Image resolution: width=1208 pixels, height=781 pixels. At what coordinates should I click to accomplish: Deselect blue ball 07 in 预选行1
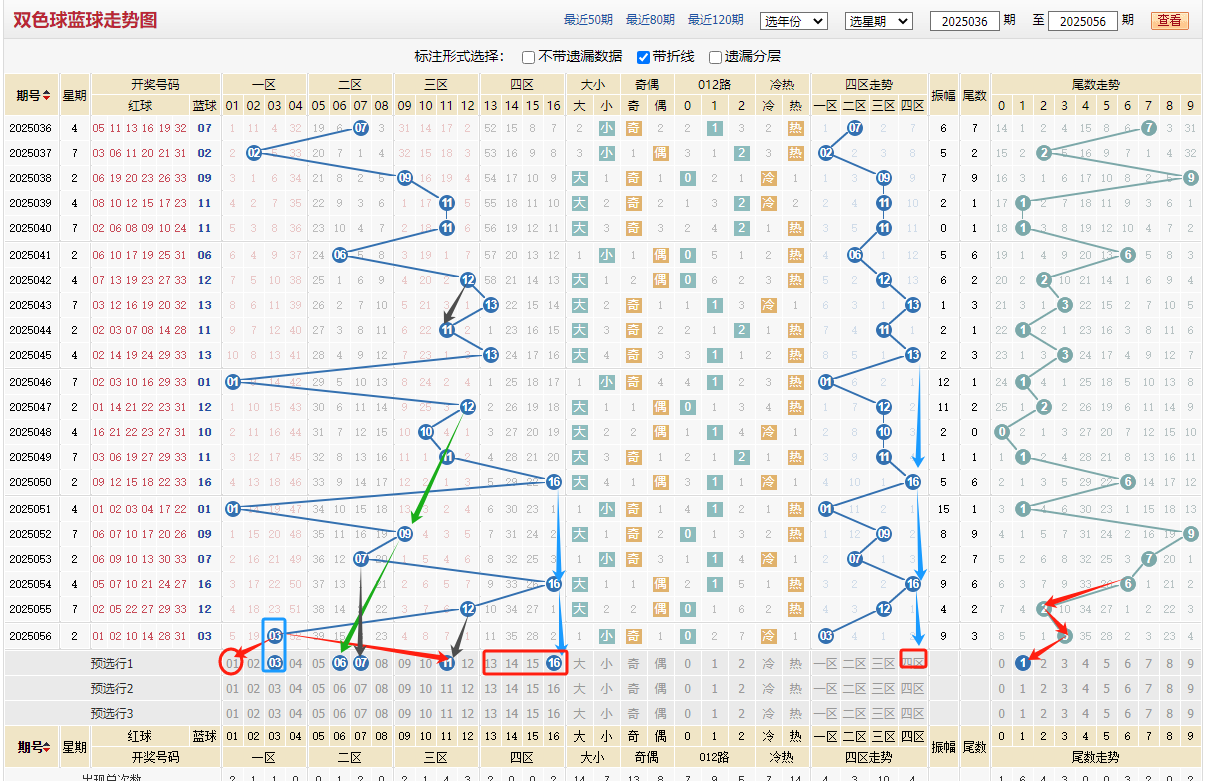click(x=361, y=663)
